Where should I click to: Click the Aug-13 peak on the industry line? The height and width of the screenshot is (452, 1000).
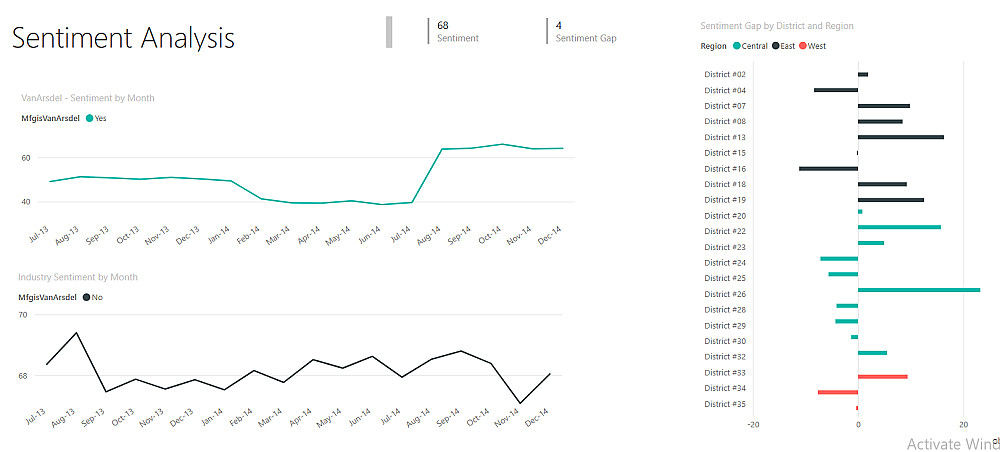point(76,333)
